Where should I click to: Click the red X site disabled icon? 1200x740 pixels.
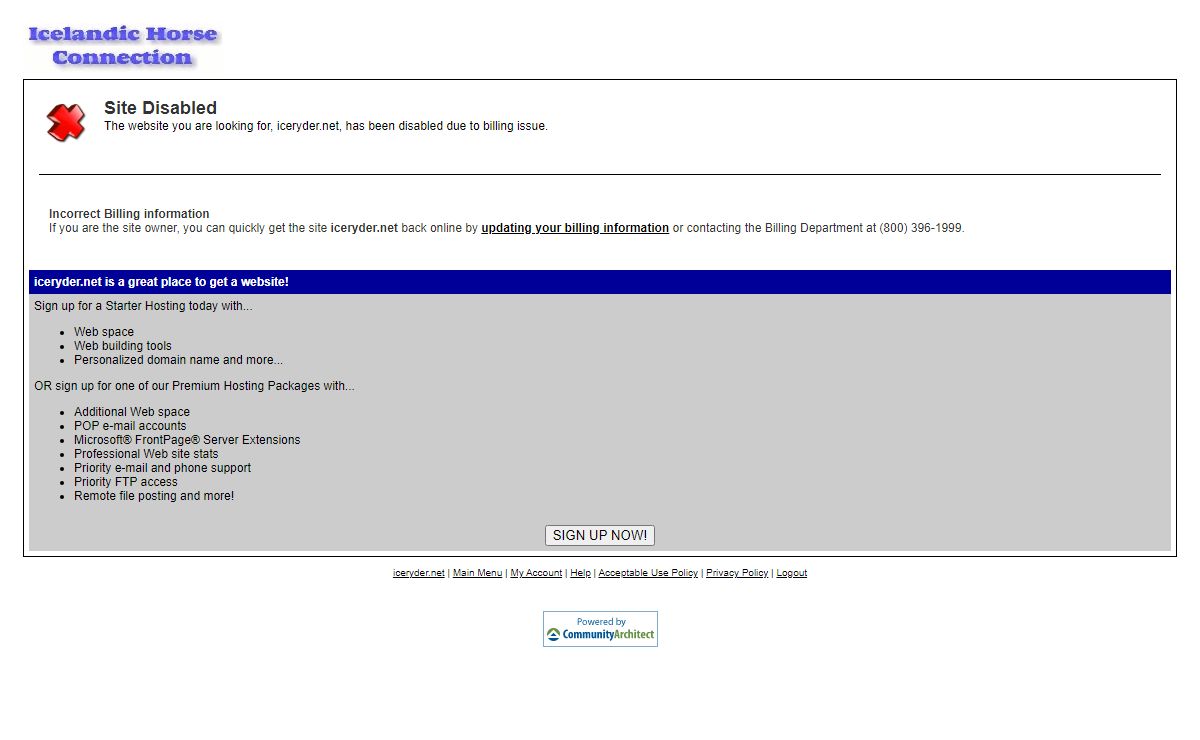pos(66,122)
